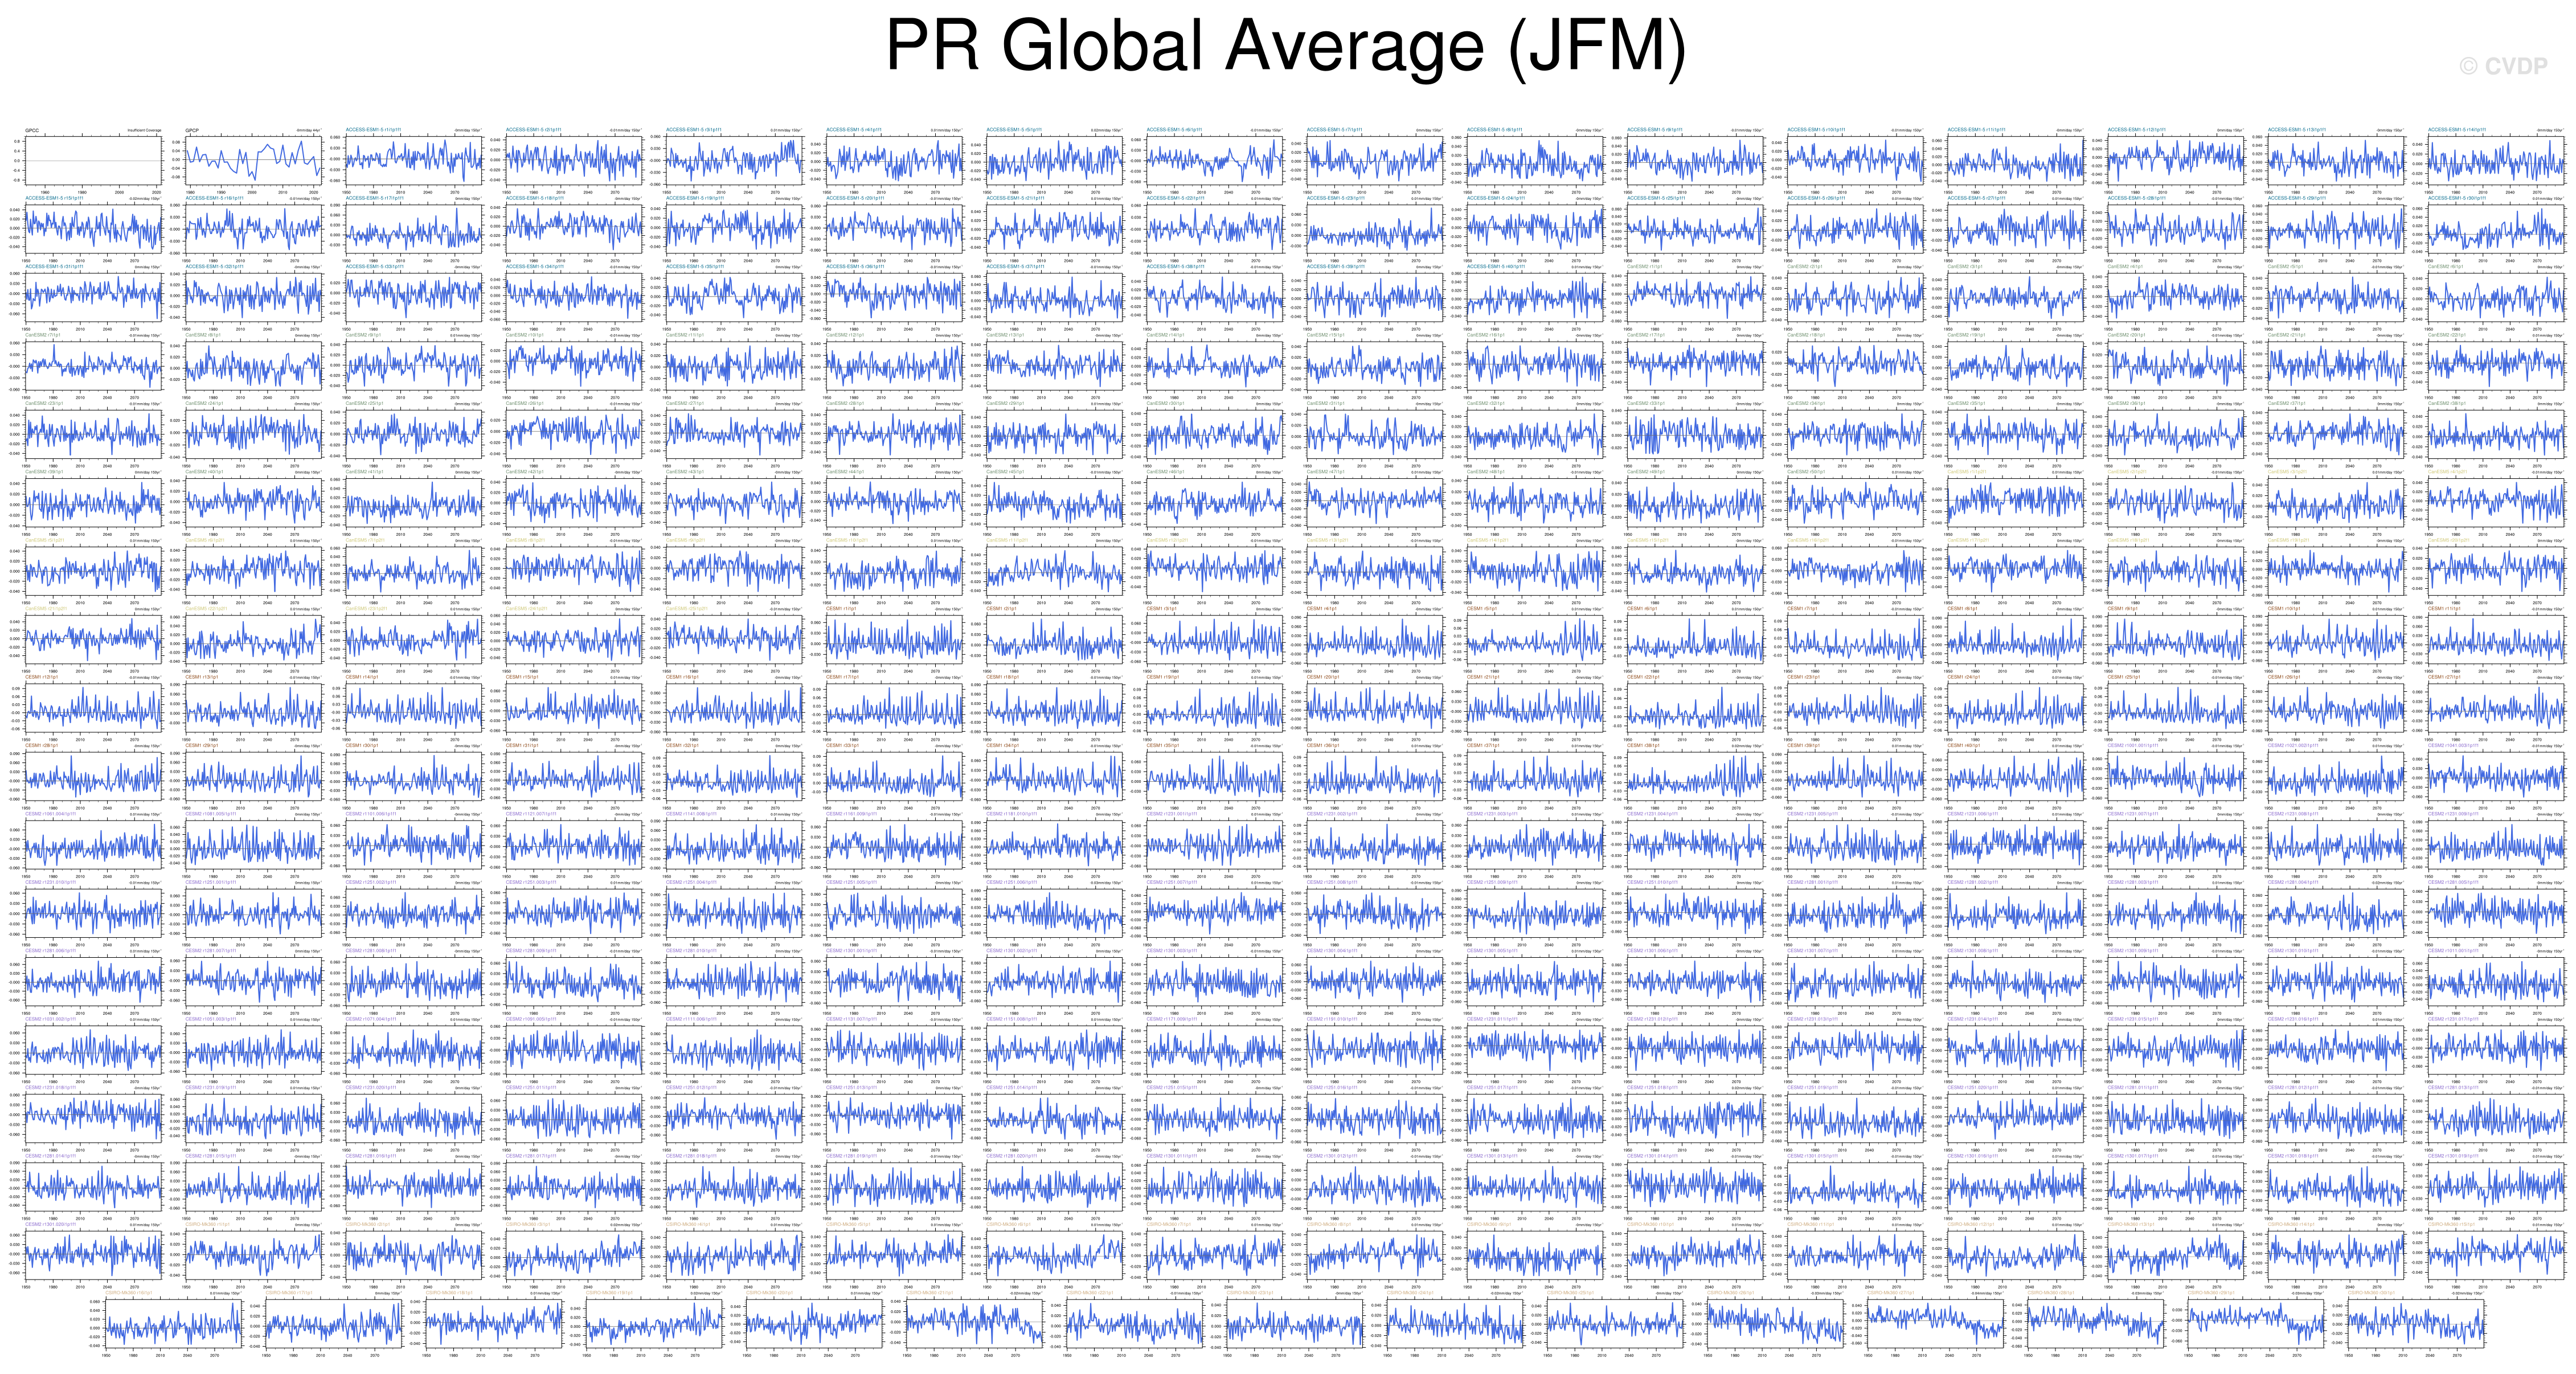Open ACCESS-ESM1-5 r33i1p1f1 timeseries panel

click(413, 297)
